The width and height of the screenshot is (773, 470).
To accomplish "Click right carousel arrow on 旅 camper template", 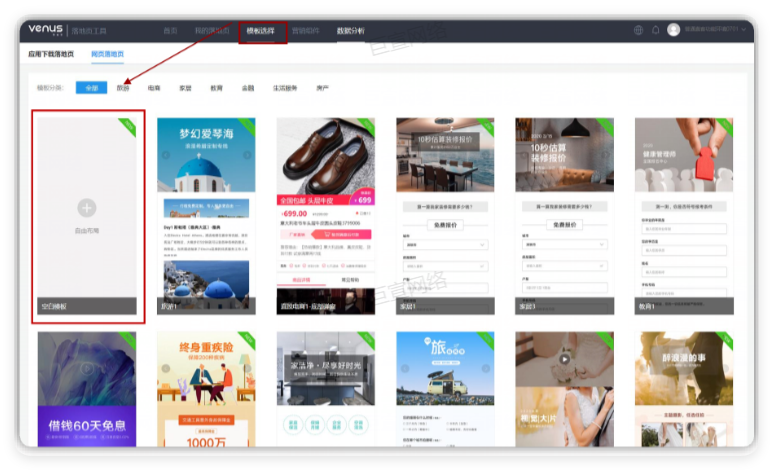I will click(x=486, y=368).
